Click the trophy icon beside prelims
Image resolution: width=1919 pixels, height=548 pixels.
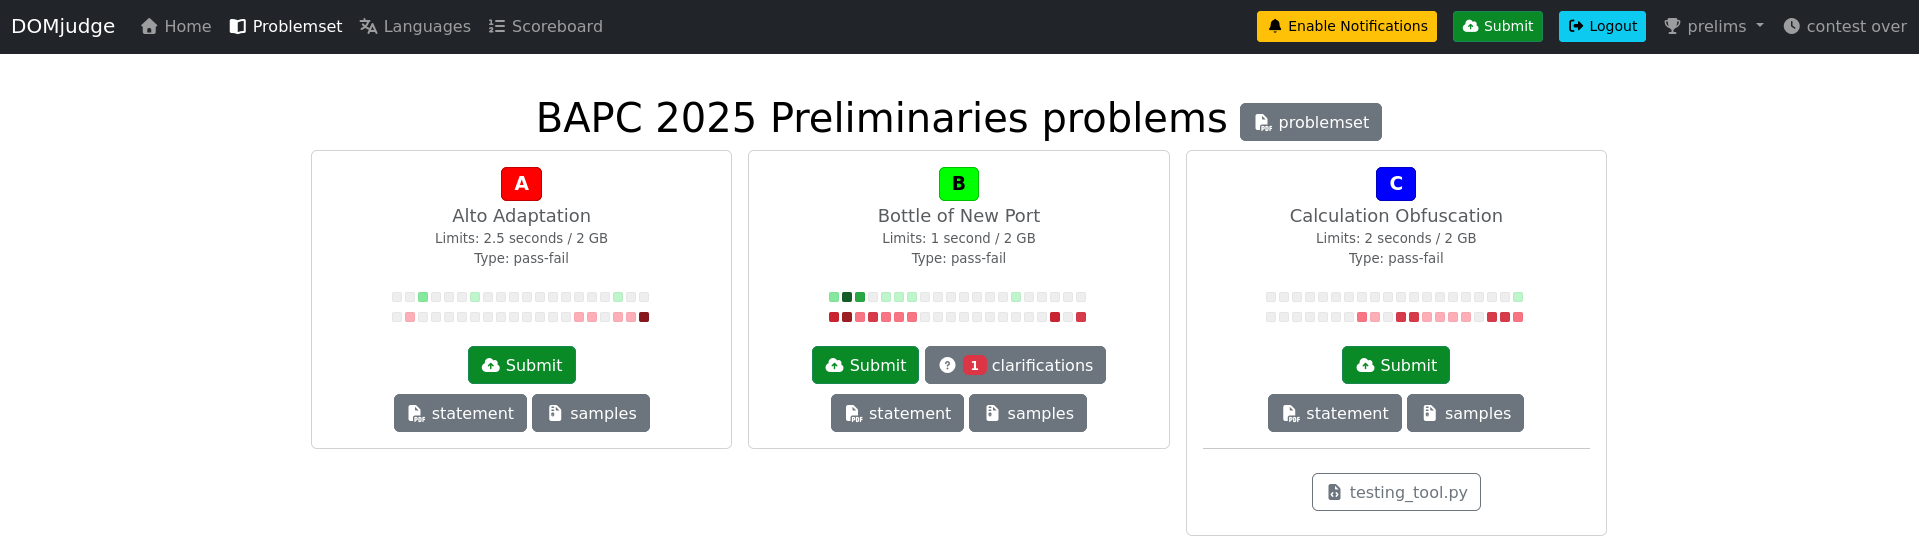(x=1671, y=26)
